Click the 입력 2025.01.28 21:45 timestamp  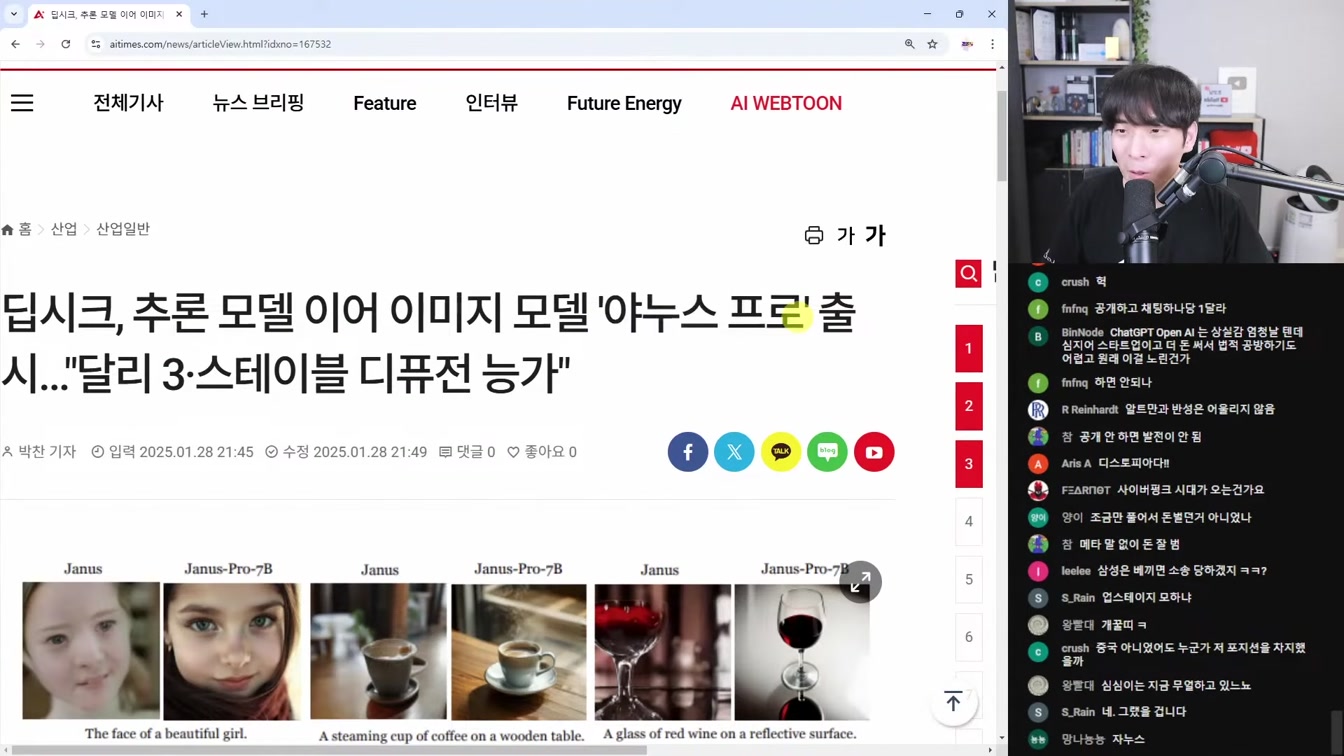(x=172, y=452)
